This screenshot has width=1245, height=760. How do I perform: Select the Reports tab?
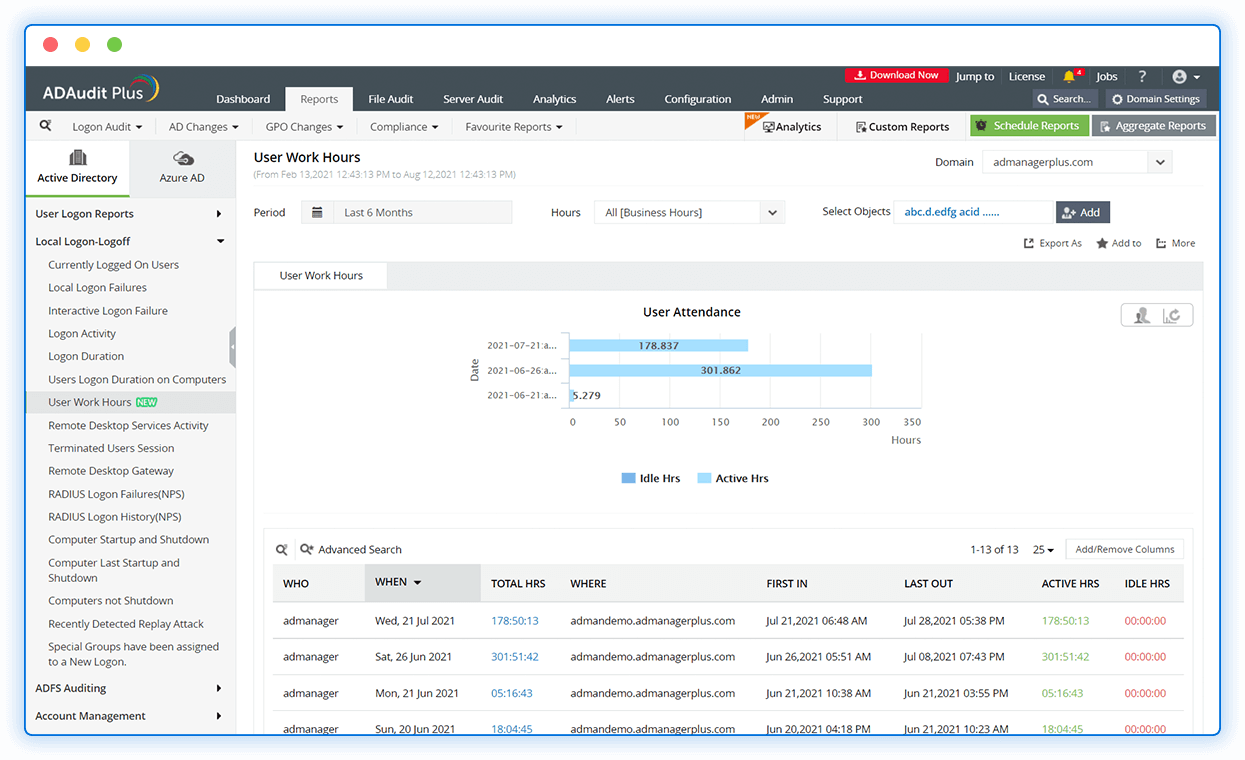coord(319,99)
